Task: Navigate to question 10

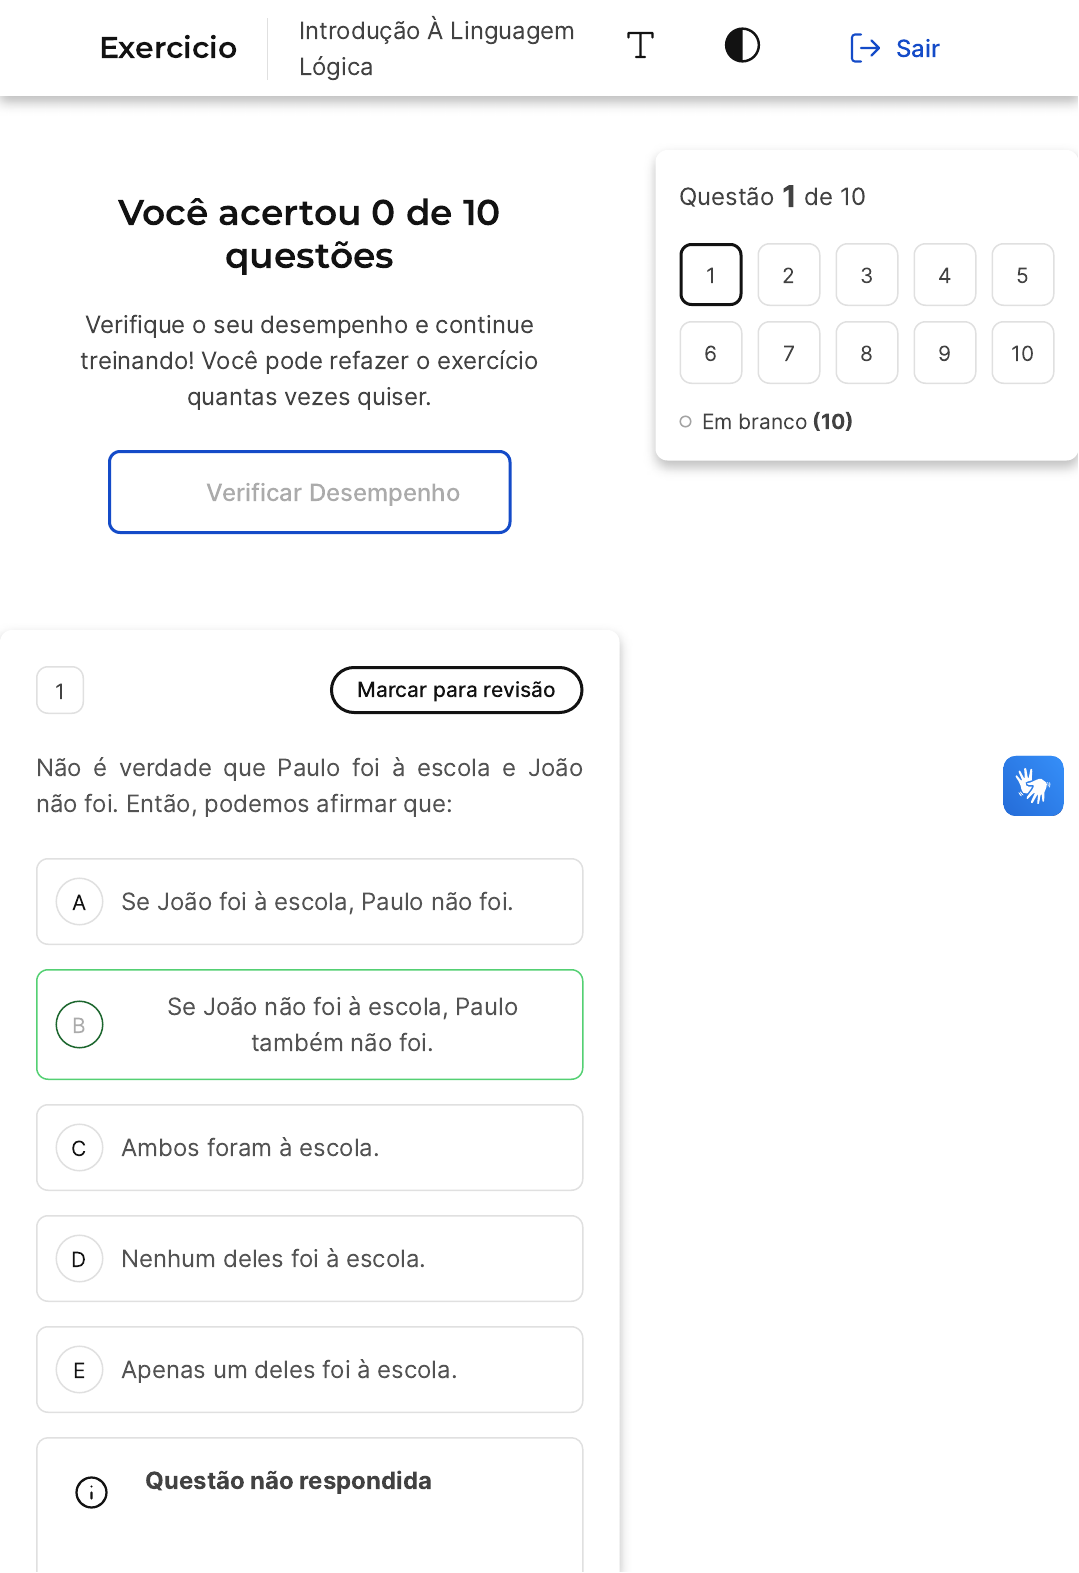Action: [x=1022, y=353]
